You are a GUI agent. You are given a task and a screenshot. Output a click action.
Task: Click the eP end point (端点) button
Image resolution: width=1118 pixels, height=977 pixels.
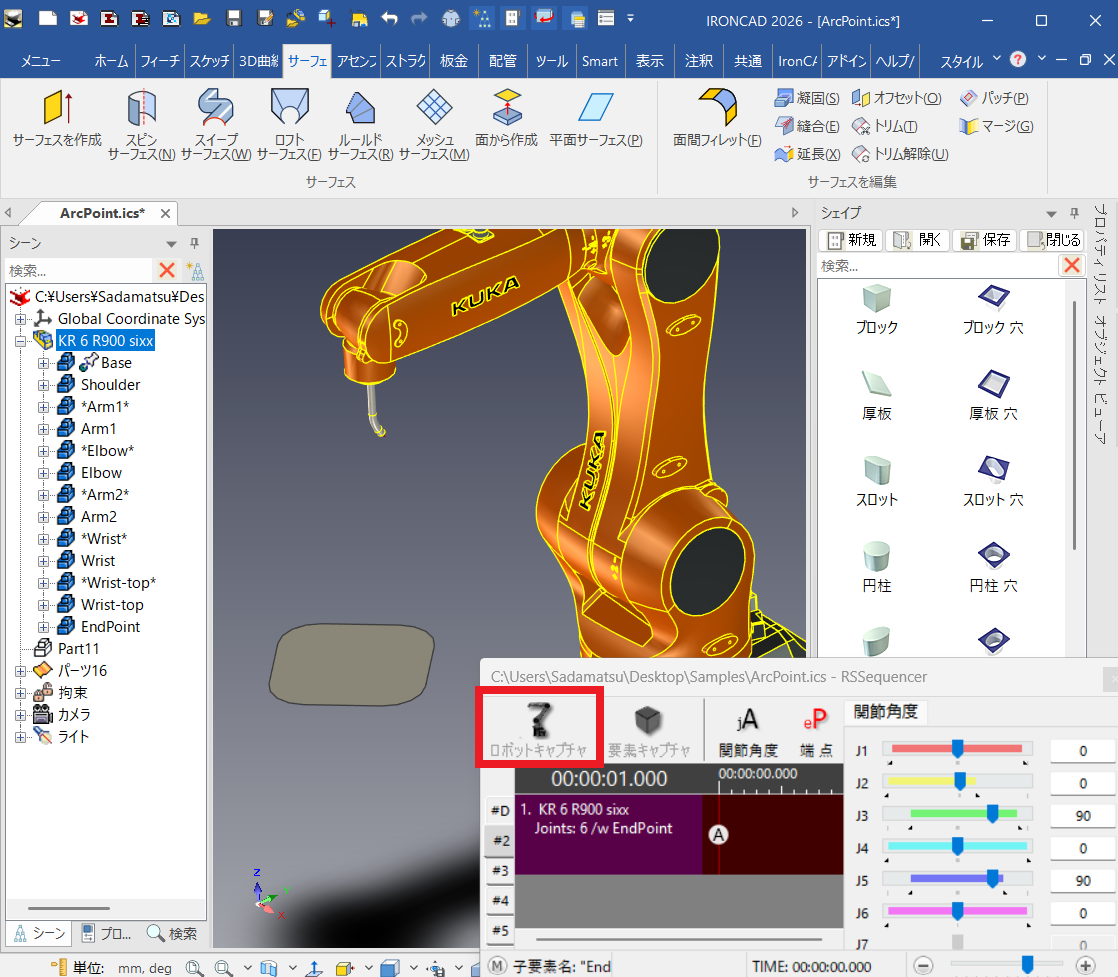click(x=816, y=731)
